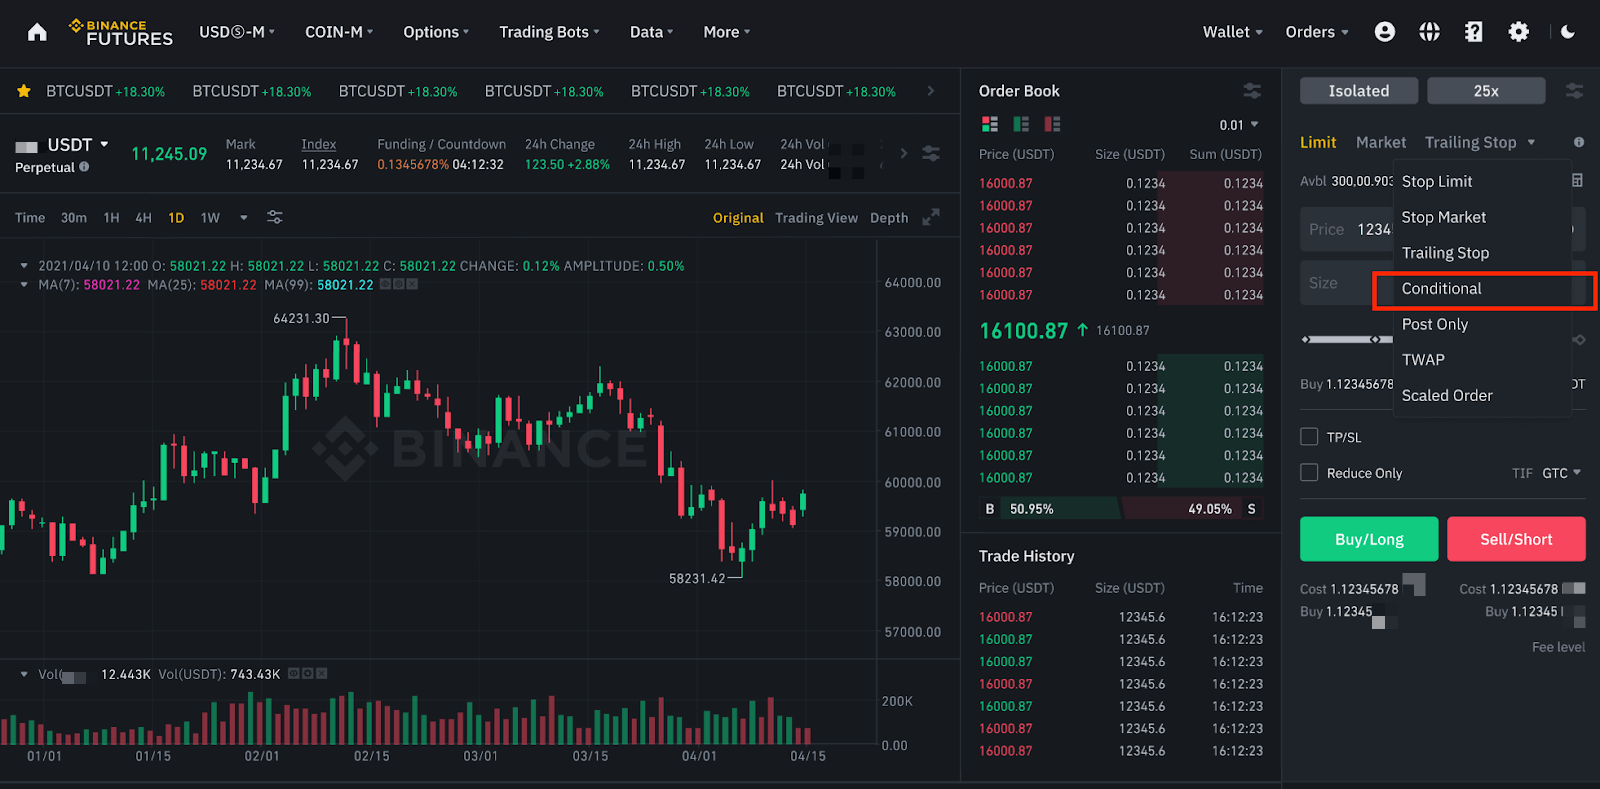Click the favorites star icon

click(x=24, y=91)
